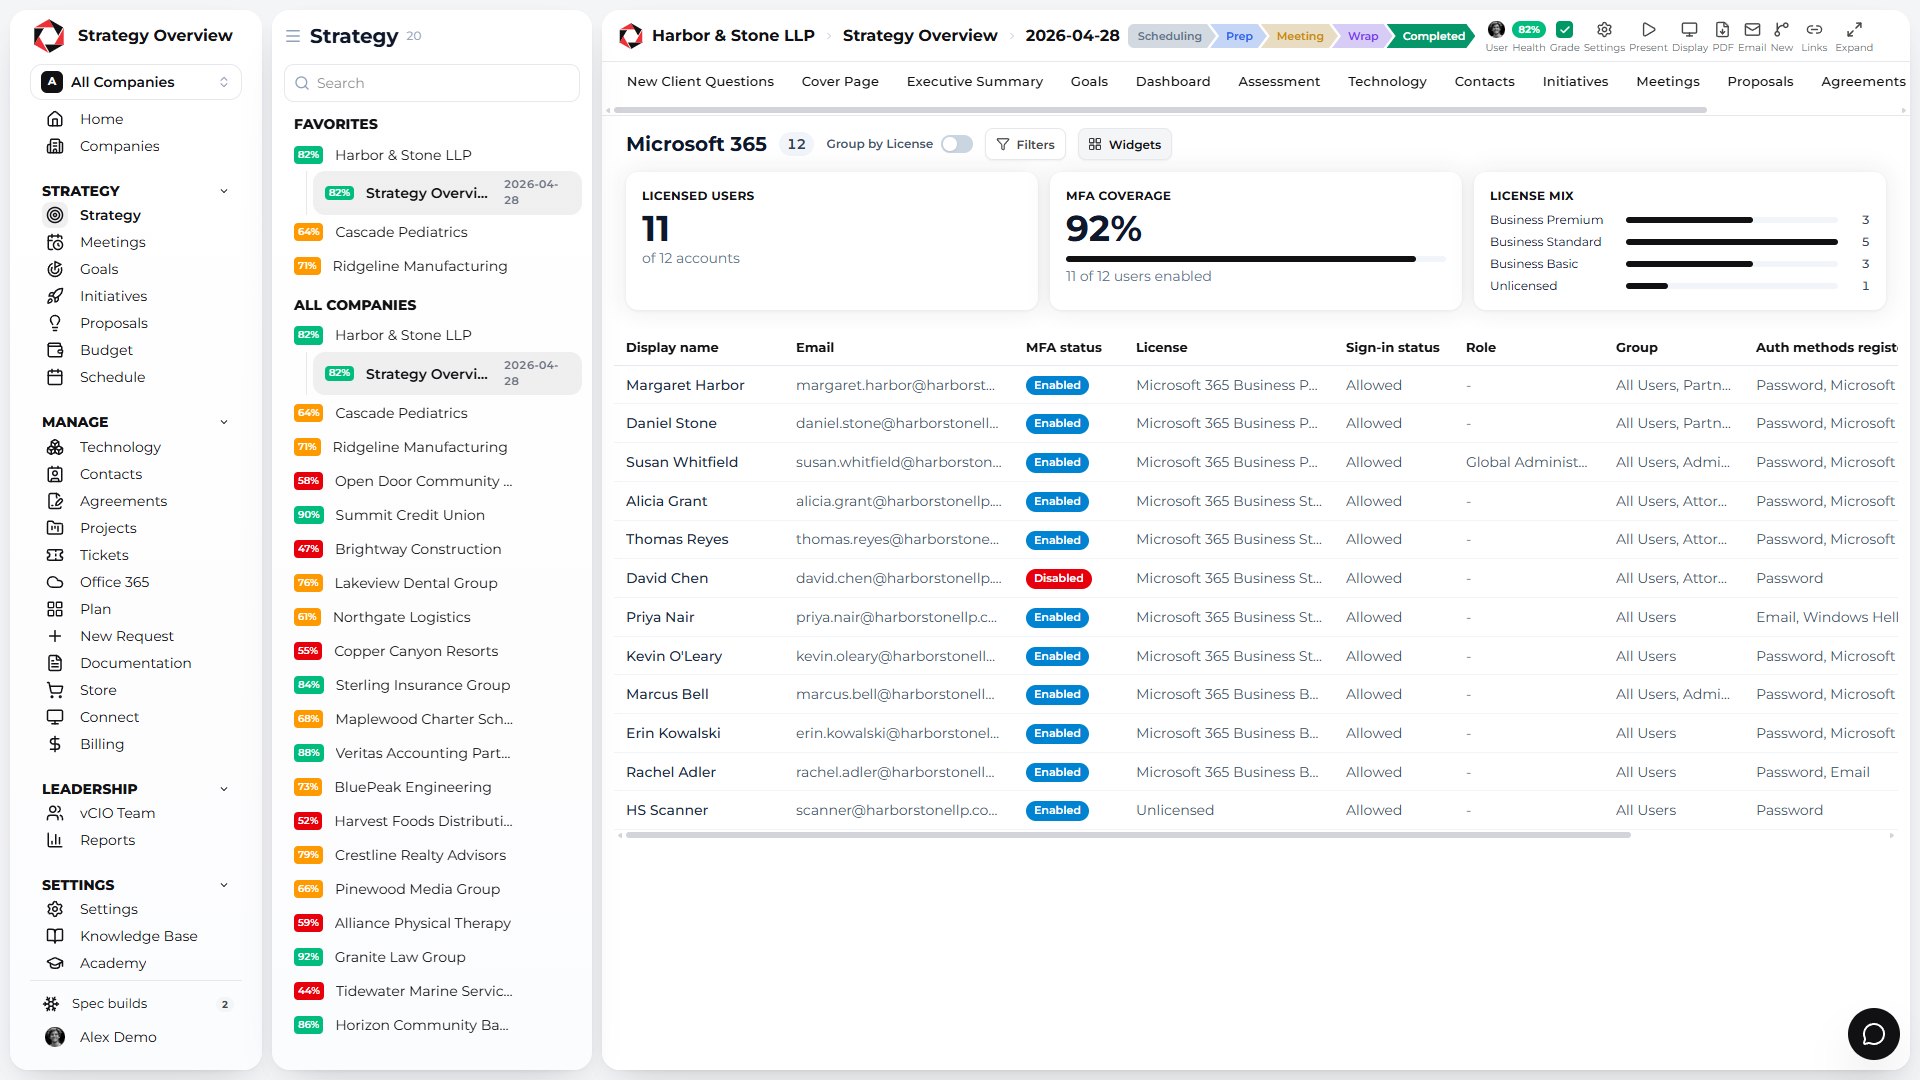1920x1080 pixels.
Task: Toggle the Group by License switch
Action: (x=957, y=144)
